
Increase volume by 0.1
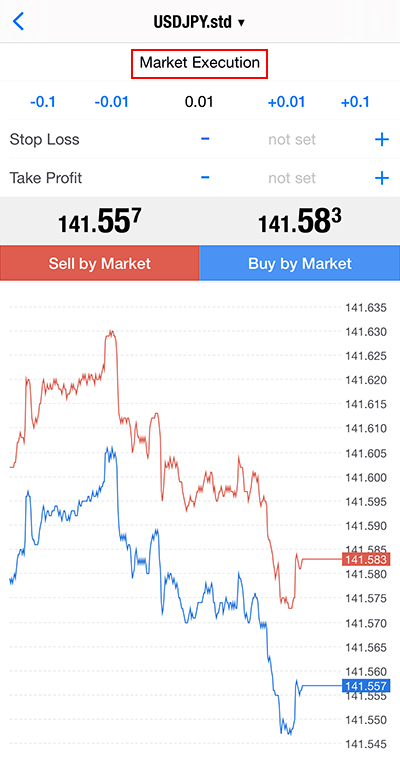(x=355, y=102)
